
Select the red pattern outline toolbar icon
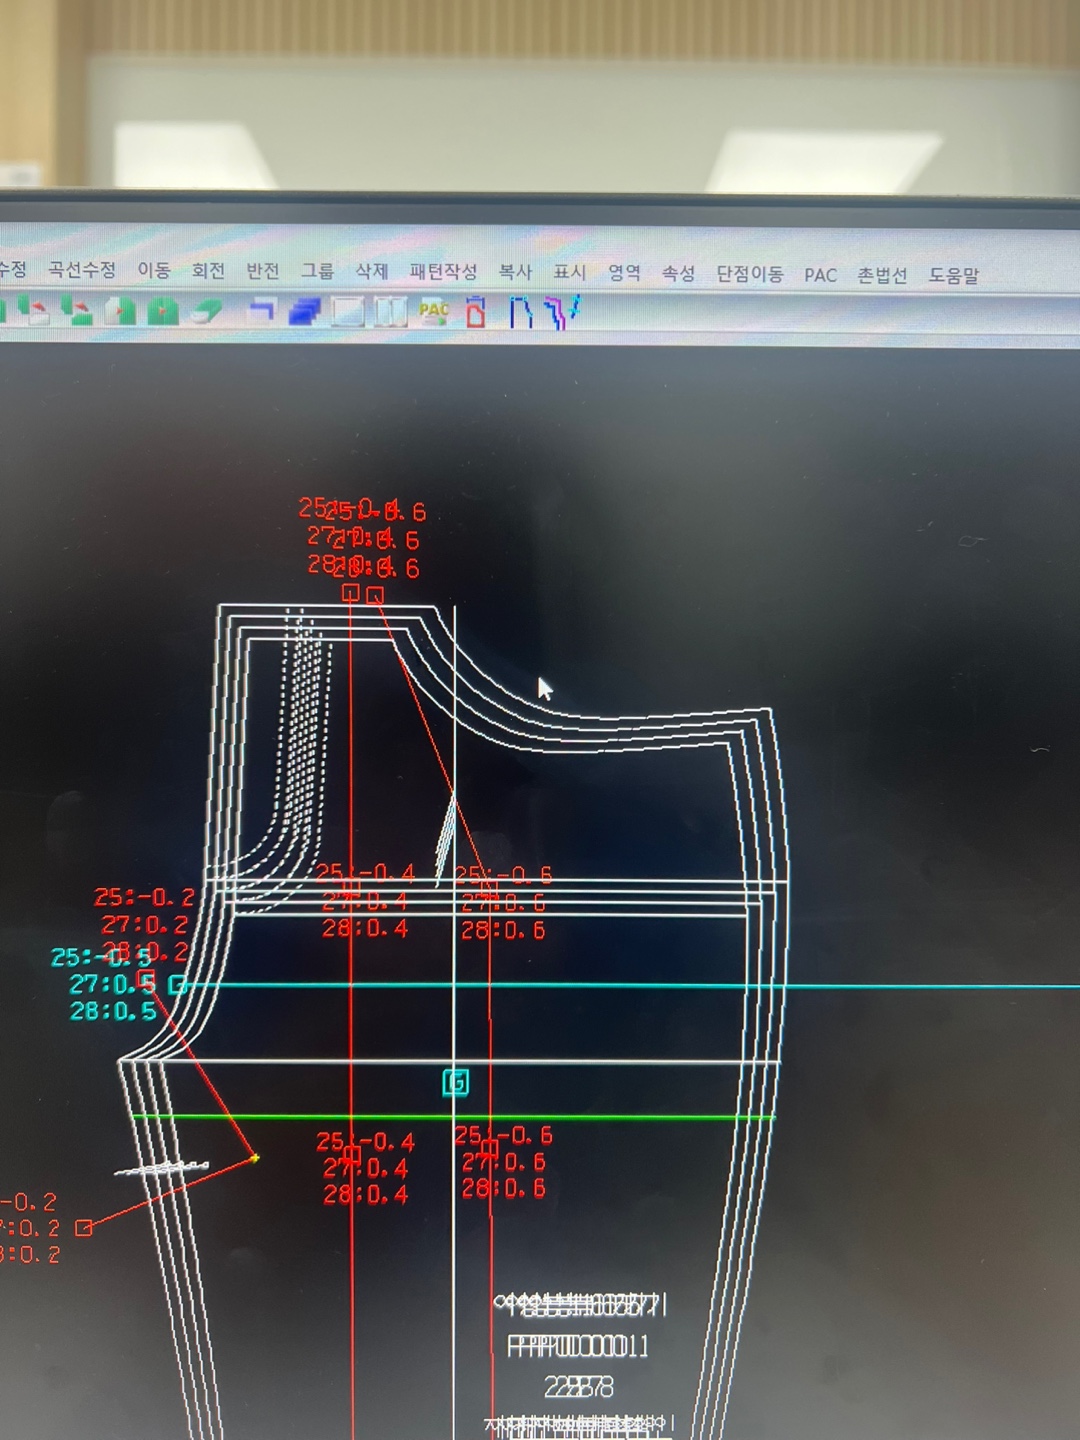pyautogui.click(x=476, y=313)
